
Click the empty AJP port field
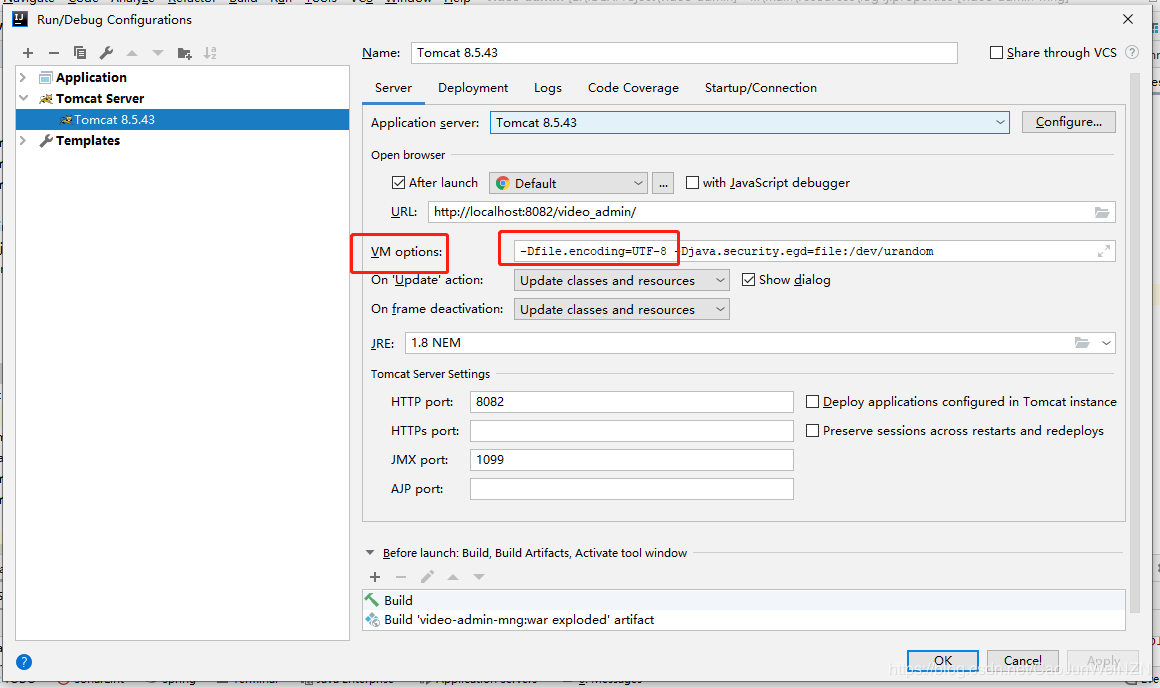(631, 489)
